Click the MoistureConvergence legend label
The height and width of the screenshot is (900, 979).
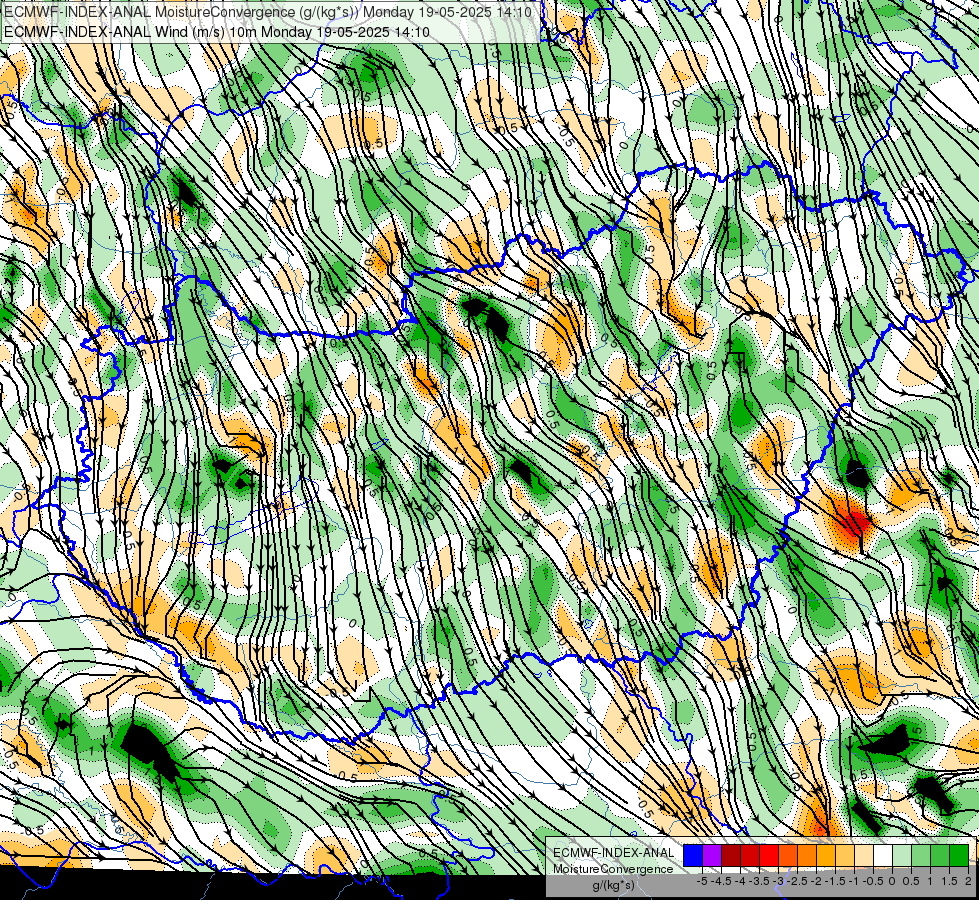pyautogui.click(x=613, y=869)
